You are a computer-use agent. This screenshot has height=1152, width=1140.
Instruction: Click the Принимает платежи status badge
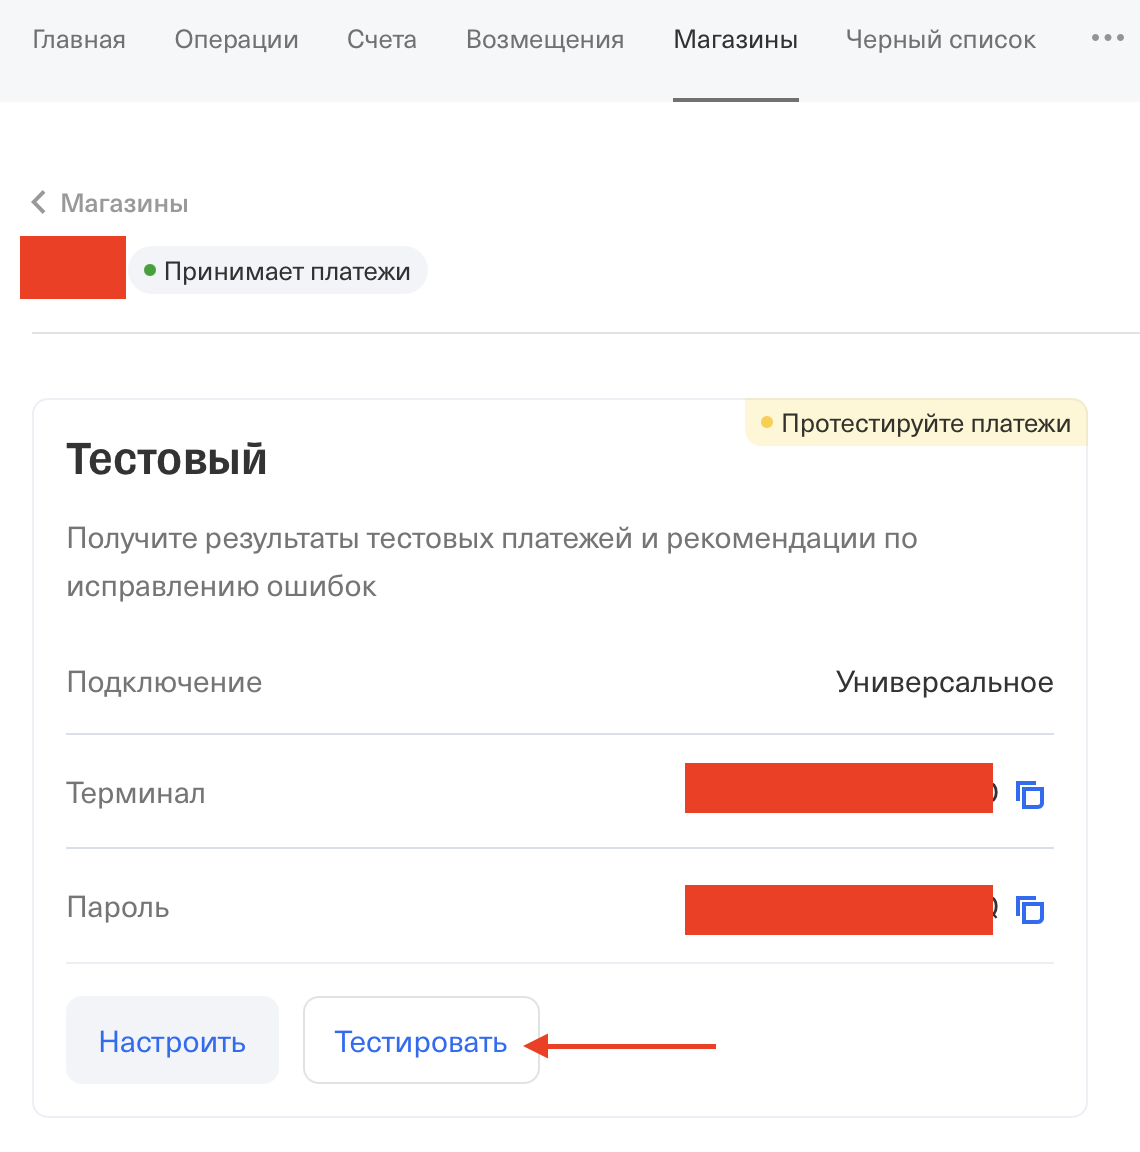(x=278, y=272)
